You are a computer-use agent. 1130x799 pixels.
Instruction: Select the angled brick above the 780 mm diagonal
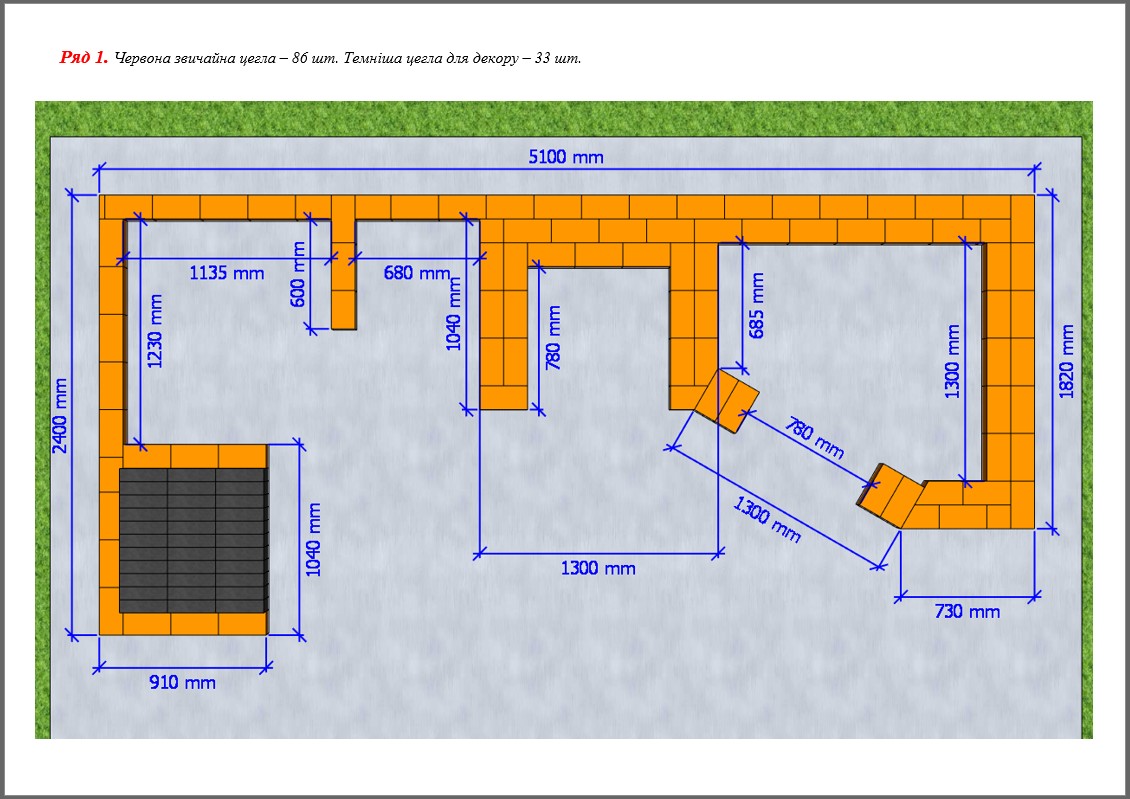726,399
